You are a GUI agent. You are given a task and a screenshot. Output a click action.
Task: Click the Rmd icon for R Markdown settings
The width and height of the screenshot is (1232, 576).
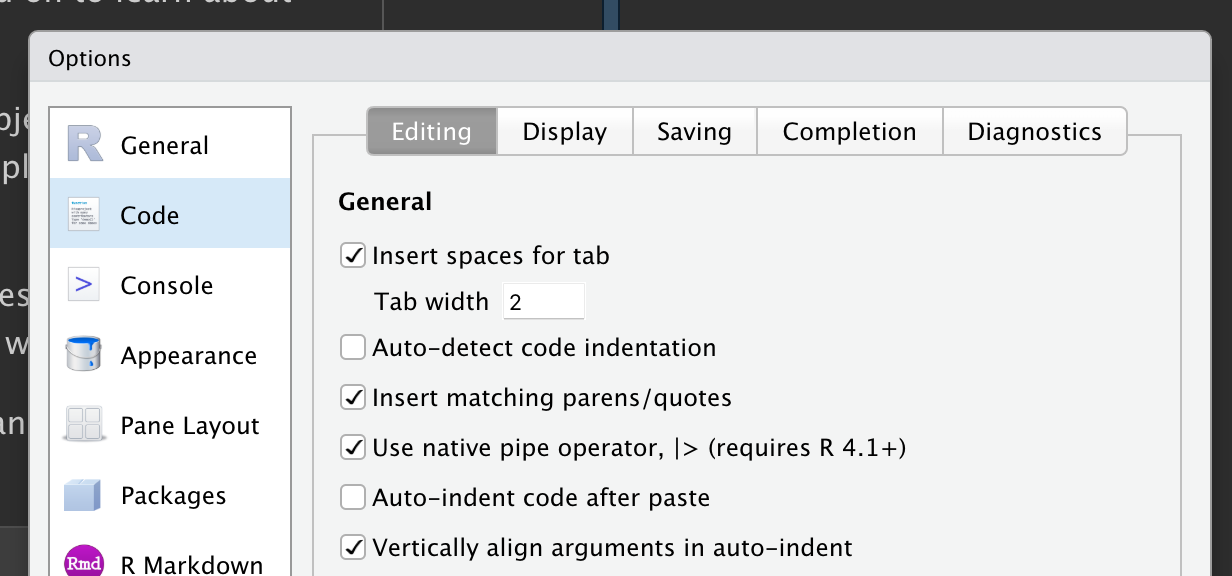point(84,562)
